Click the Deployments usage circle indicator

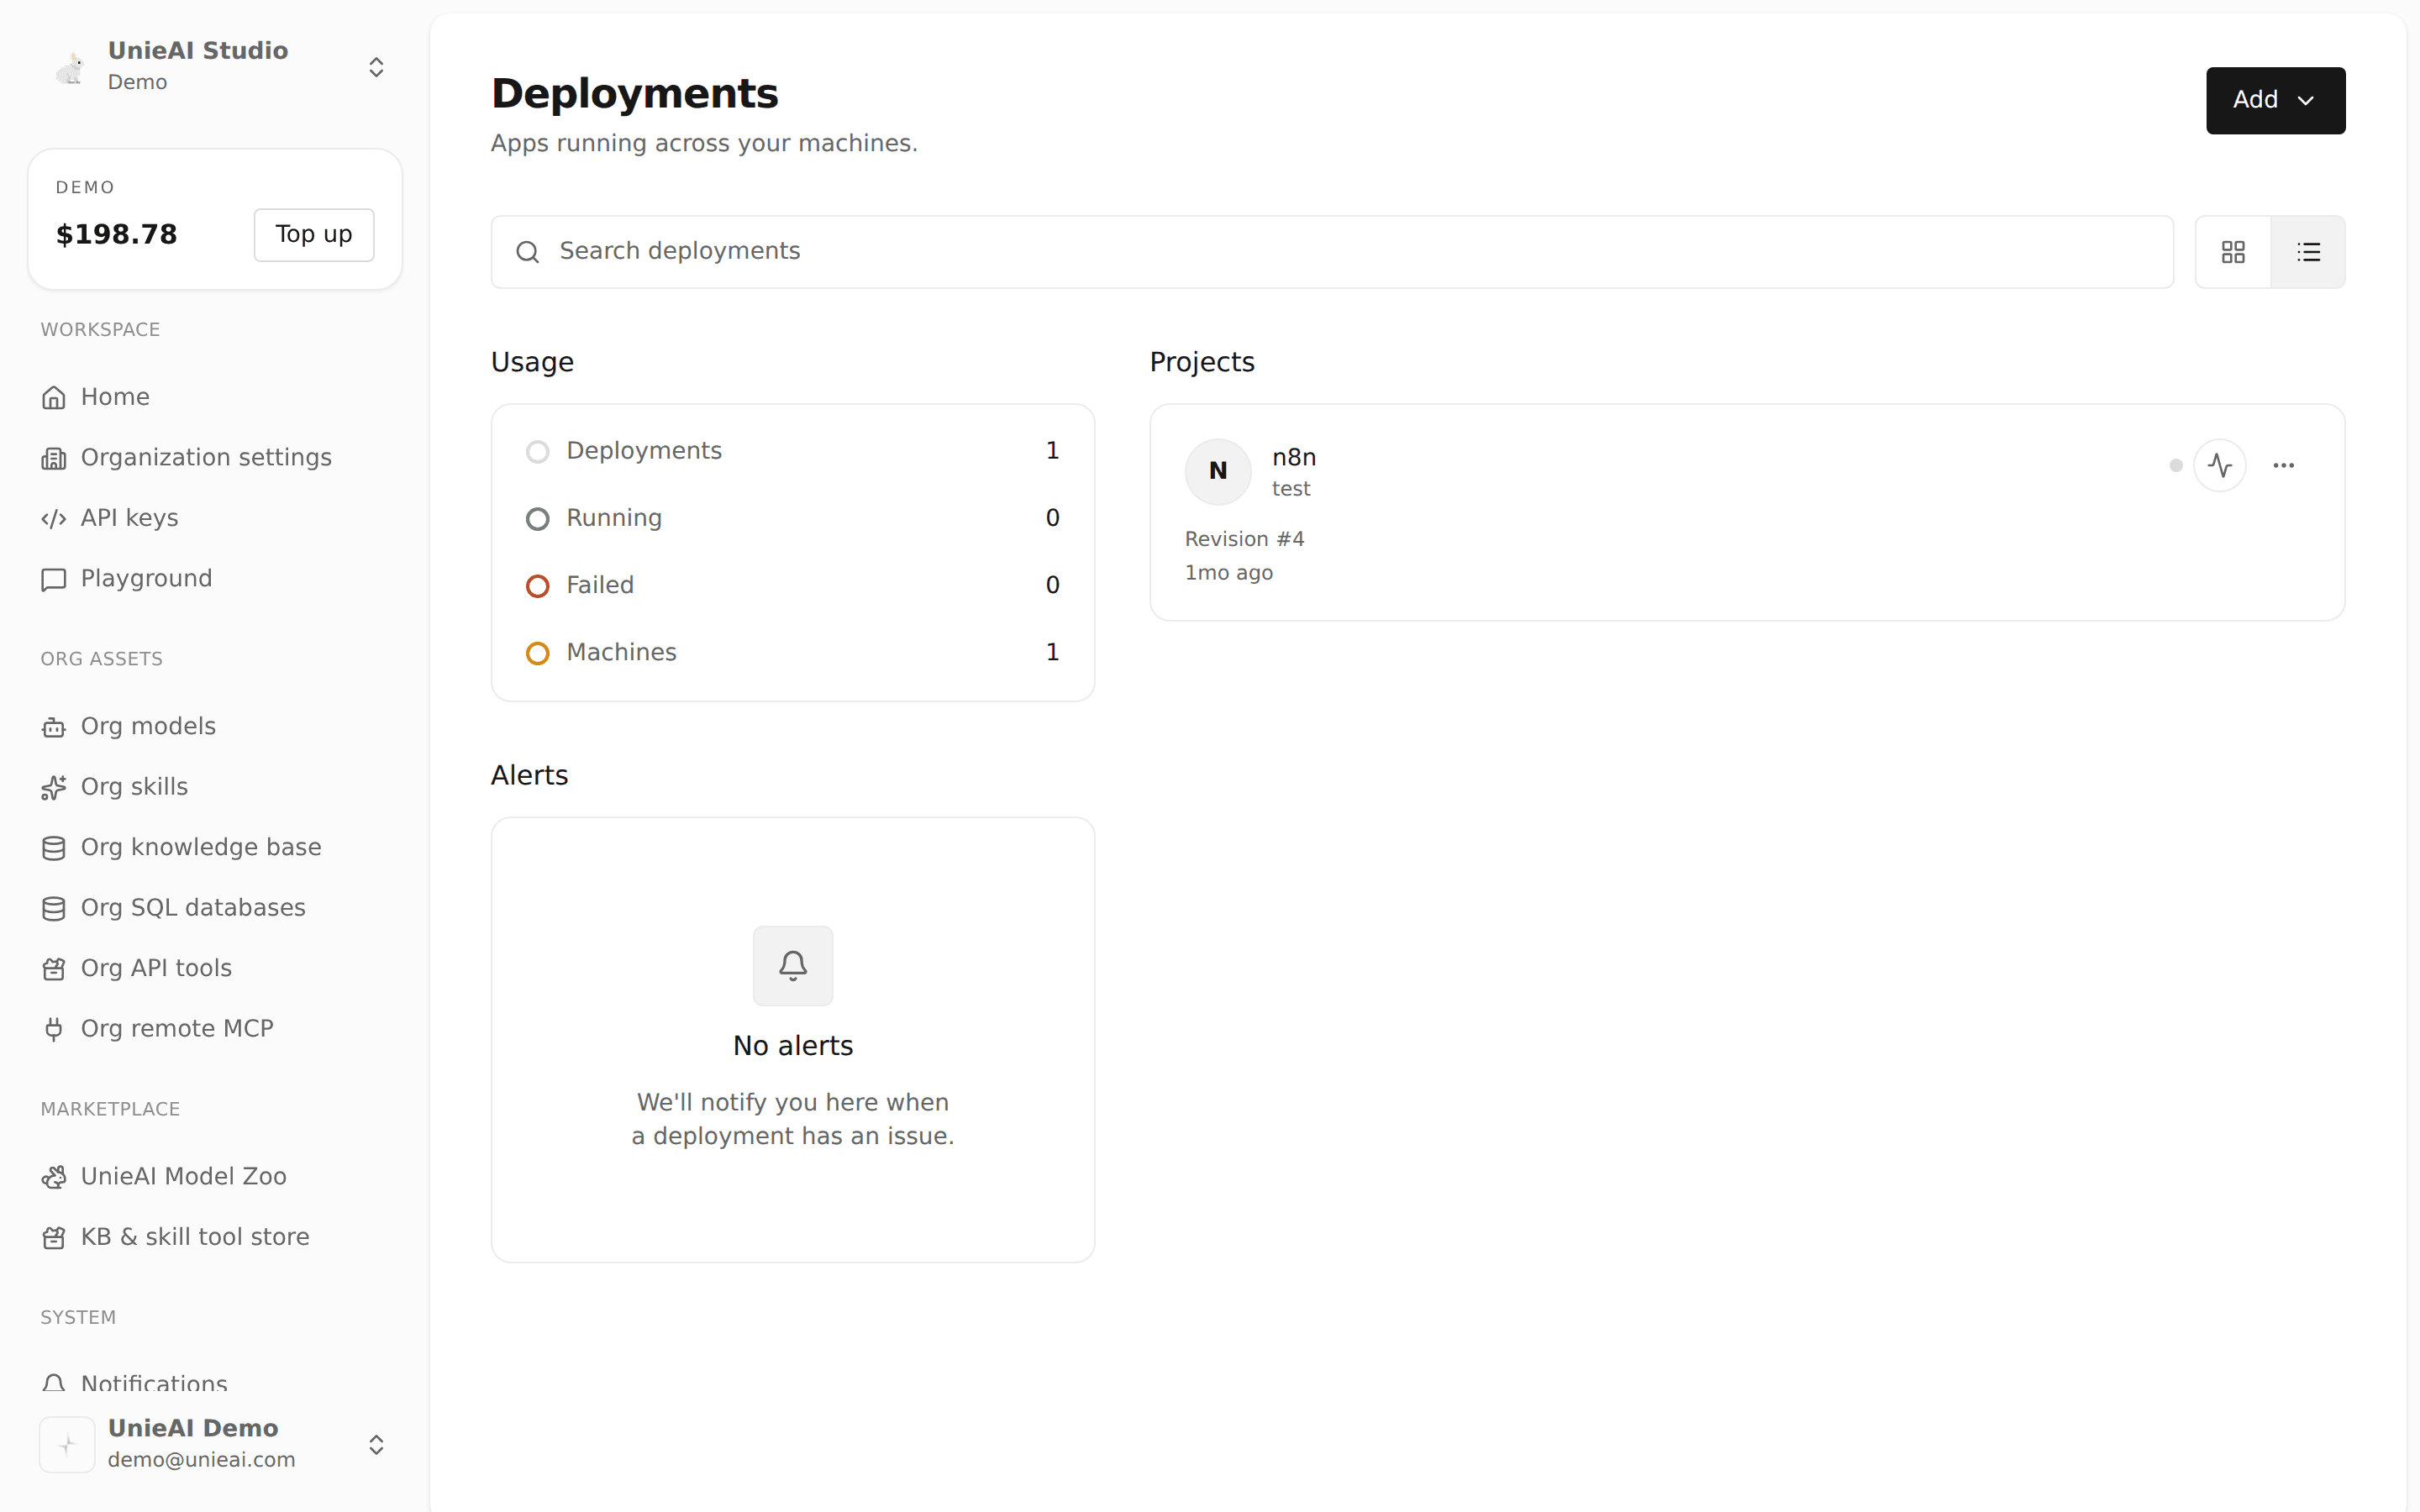coord(538,452)
